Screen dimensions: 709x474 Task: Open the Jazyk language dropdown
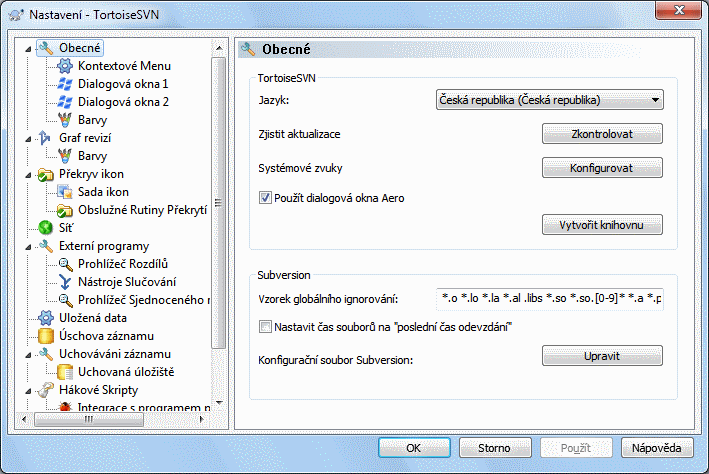click(549, 100)
